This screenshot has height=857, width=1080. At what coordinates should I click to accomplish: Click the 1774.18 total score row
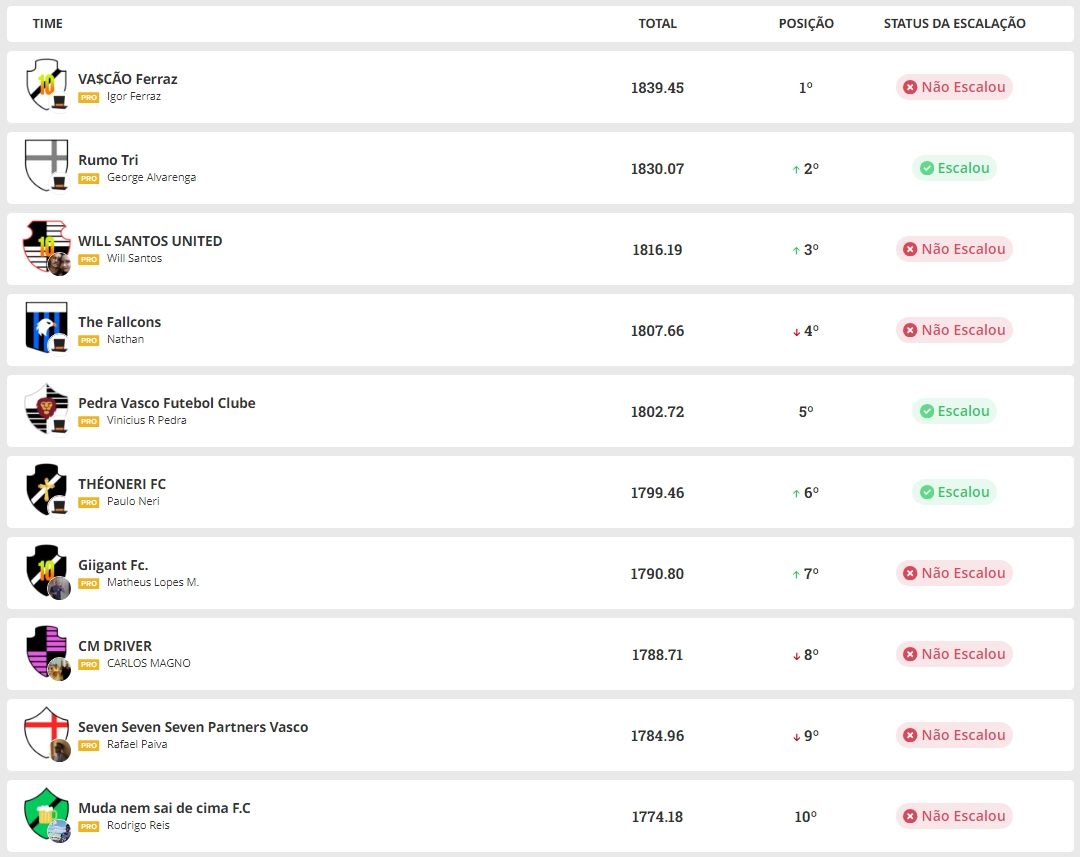coord(657,817)
